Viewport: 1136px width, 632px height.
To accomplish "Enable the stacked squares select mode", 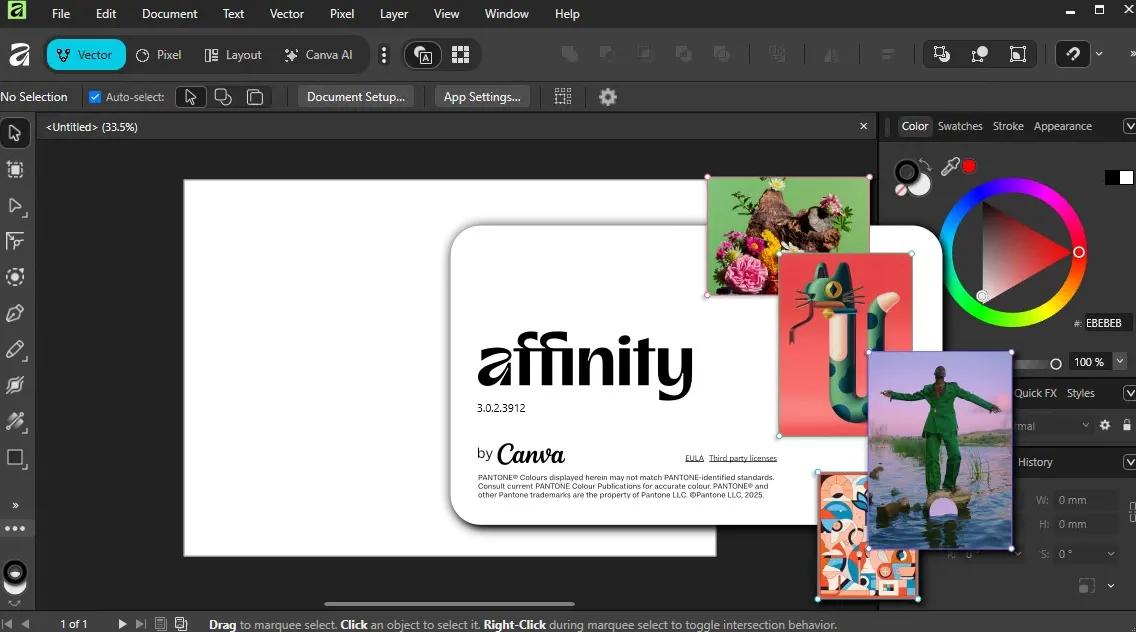I will click(x=255, y=97).
